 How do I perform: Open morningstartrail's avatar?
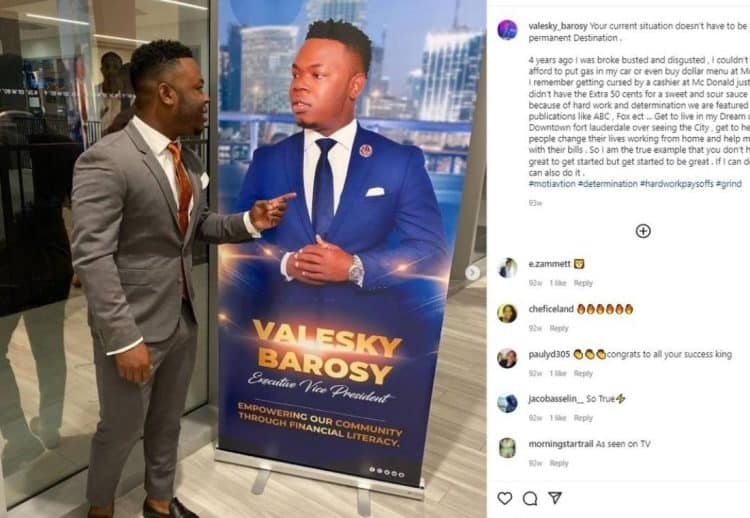click(507, 448)
